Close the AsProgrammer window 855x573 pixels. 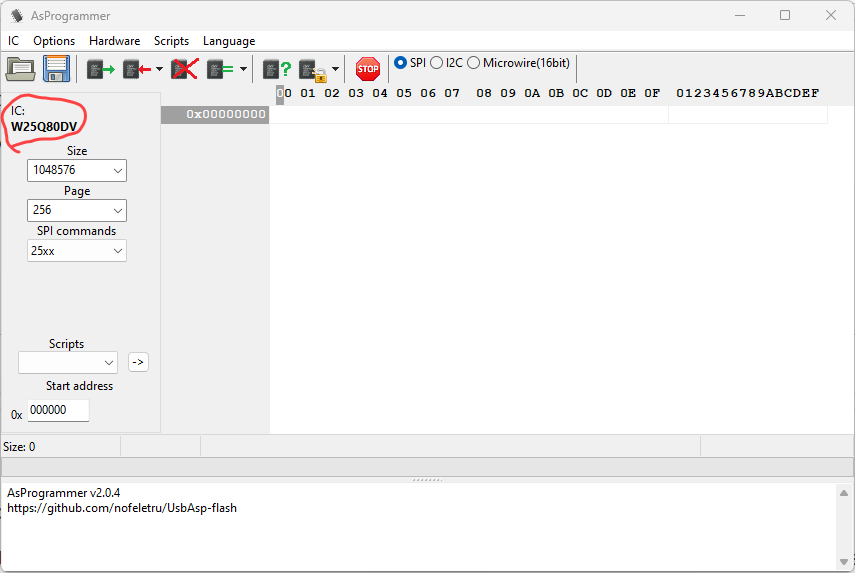pyautogui.click(x=830, y=15)
